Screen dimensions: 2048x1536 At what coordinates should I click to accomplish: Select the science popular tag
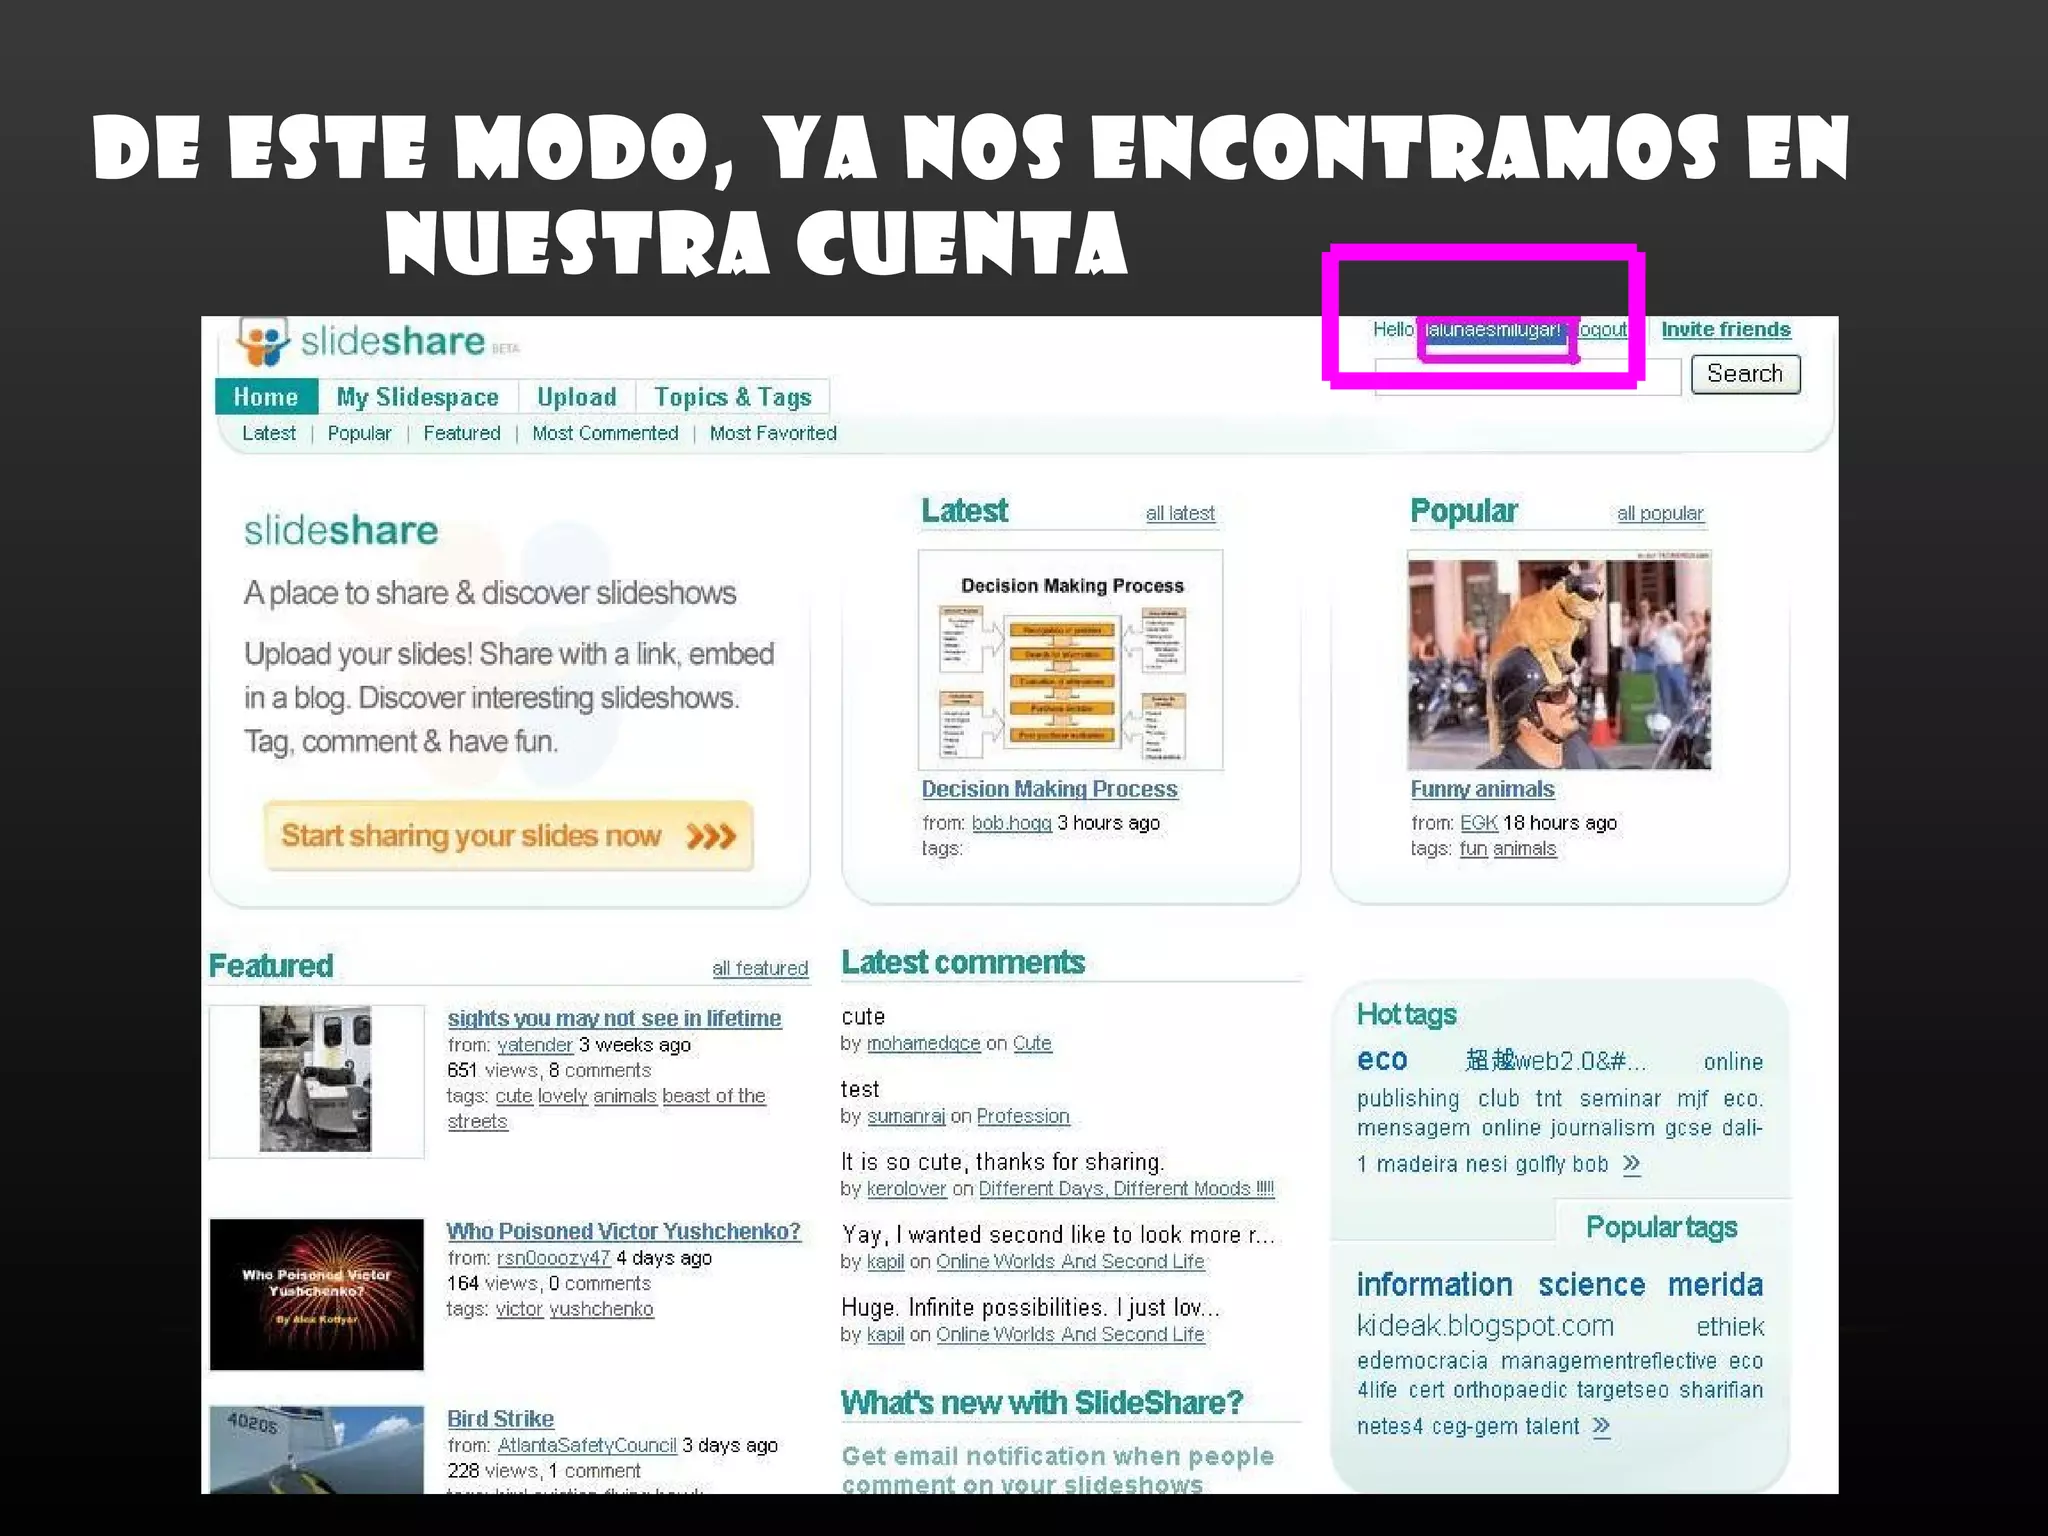point(1591,1285)
